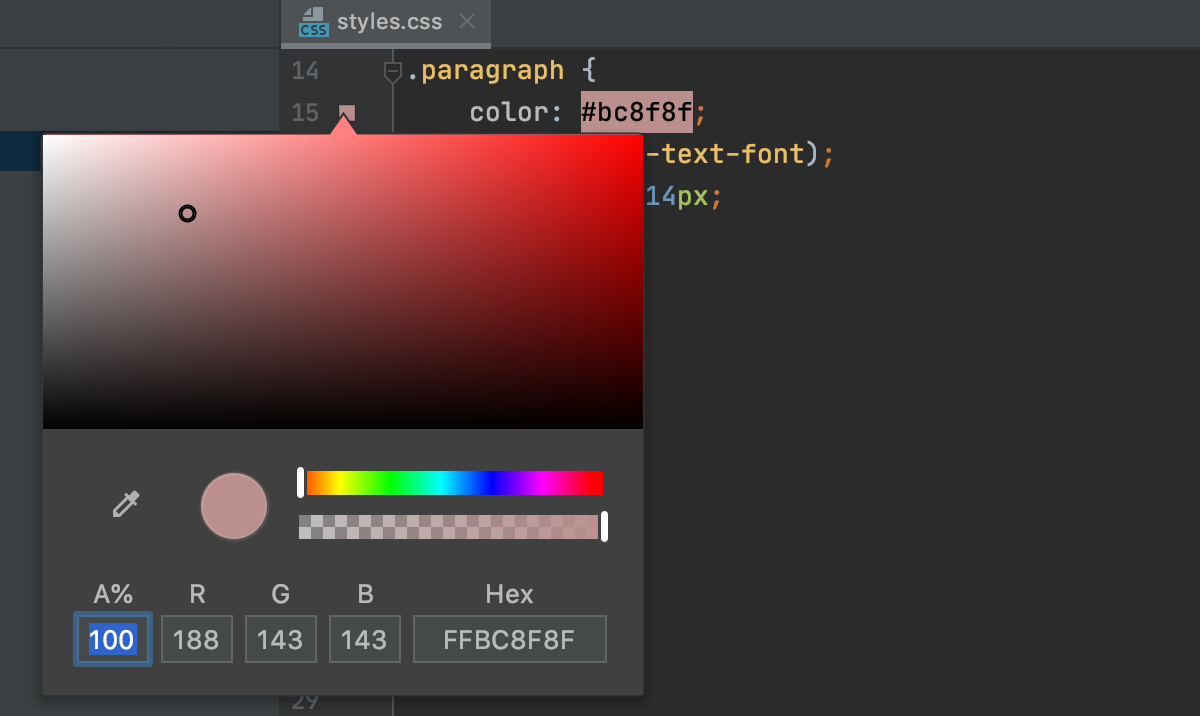Select the current color preview circle

234,506
